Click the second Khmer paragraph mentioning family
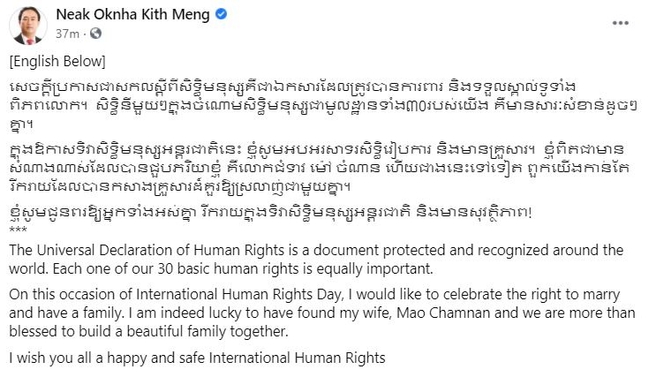Screen dimensions: 650x377 319,168
